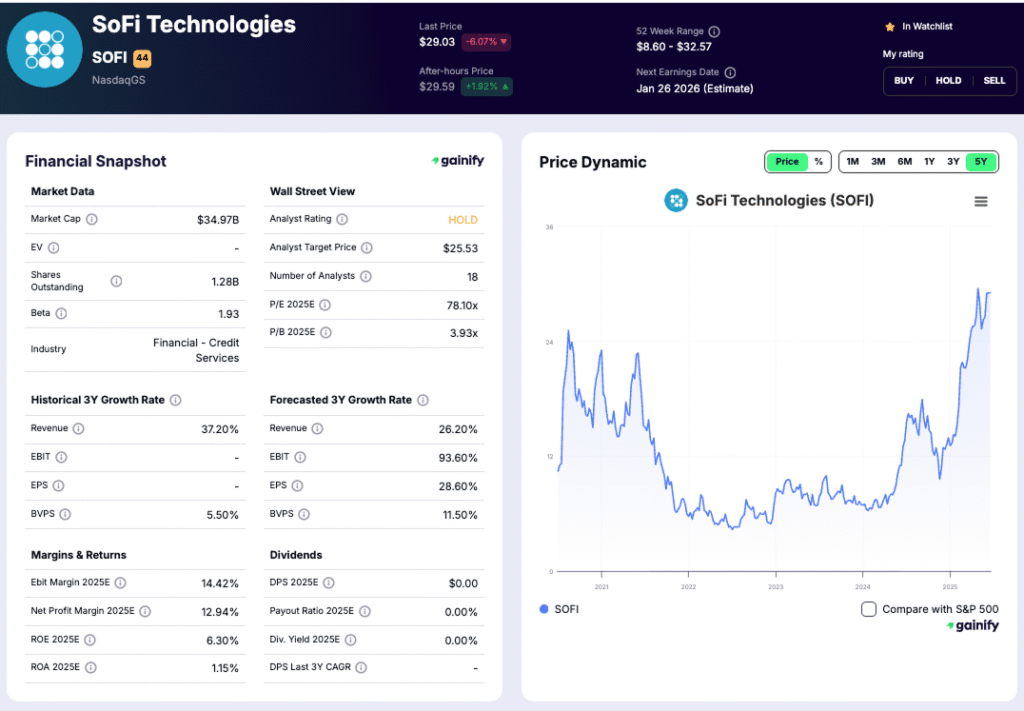Click the SELL rating button
This screenshot has height=711, width=1024.
point(992,81)
